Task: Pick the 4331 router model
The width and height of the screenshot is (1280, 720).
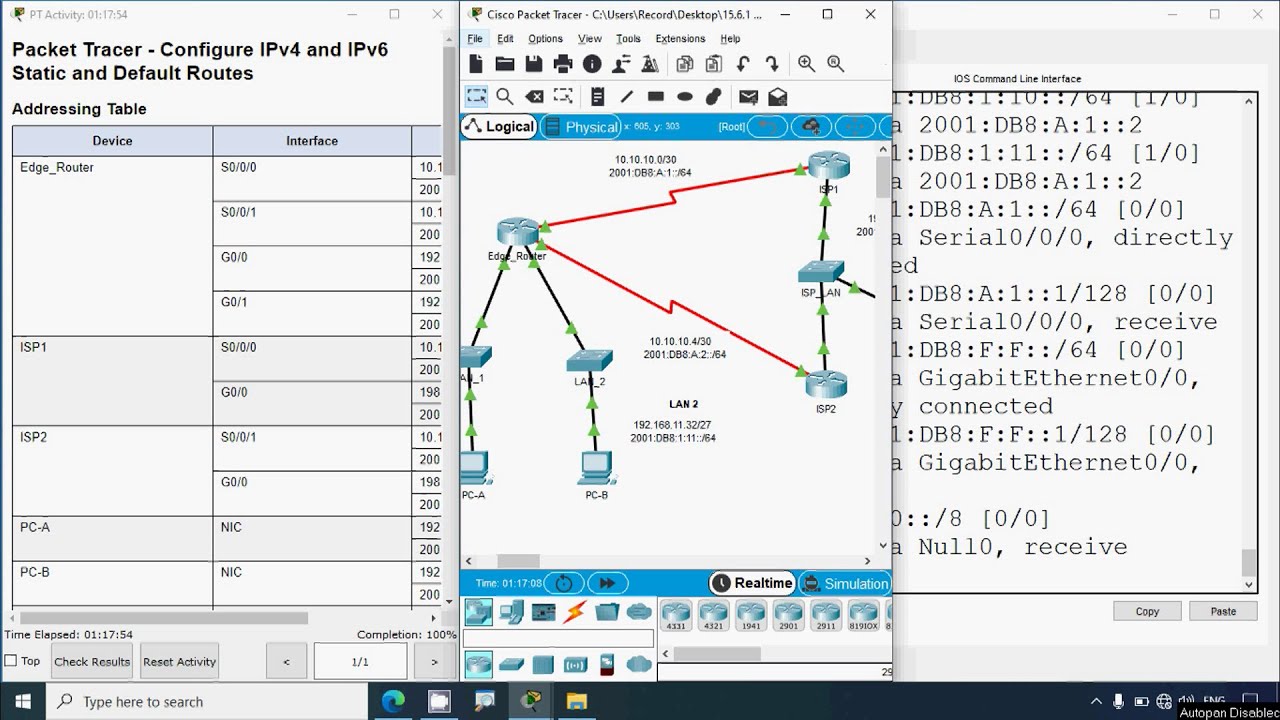Action: [676, 616]
